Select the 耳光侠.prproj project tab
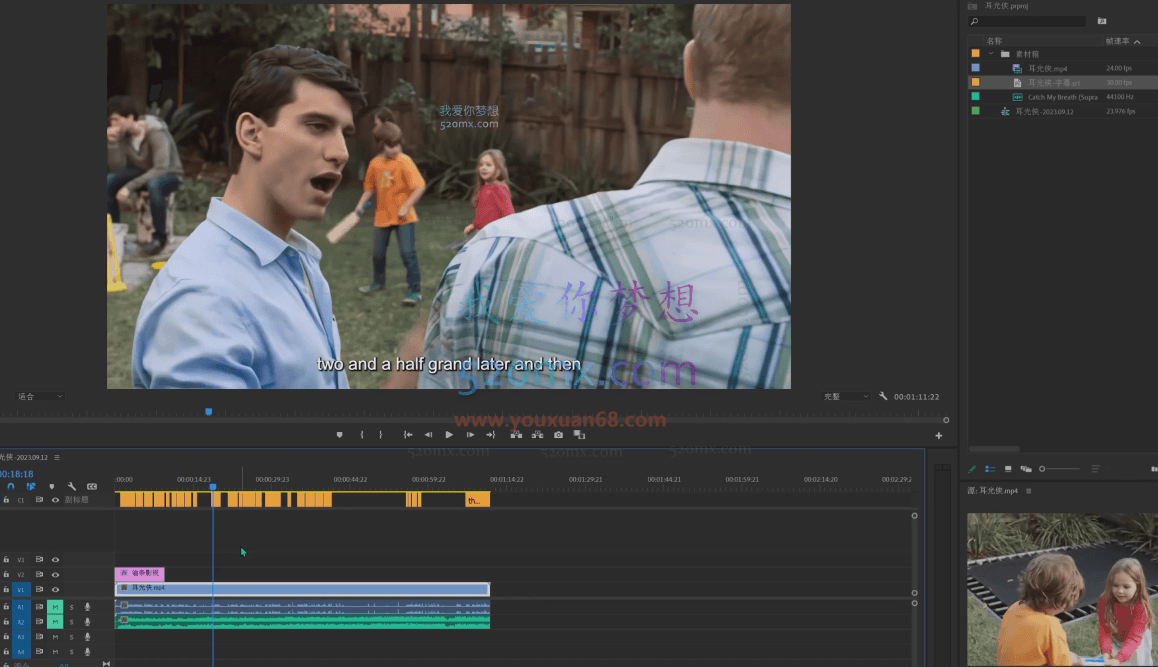This screenshot has height=667, width=1158. 1007,6
